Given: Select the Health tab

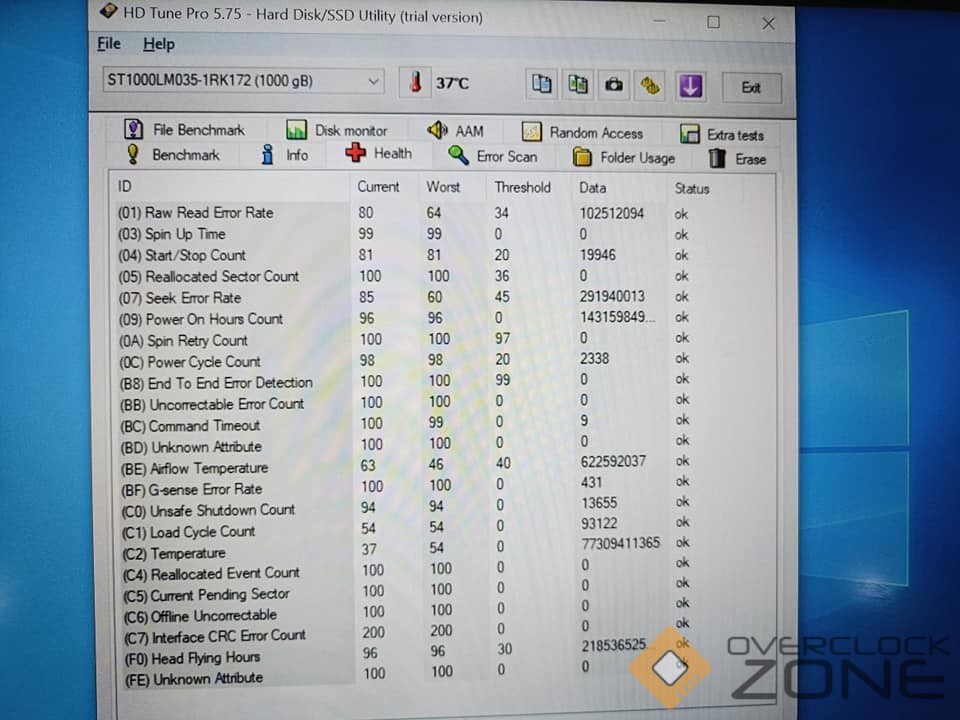Looking at the screenshot, I should click(x=378, y=153).
